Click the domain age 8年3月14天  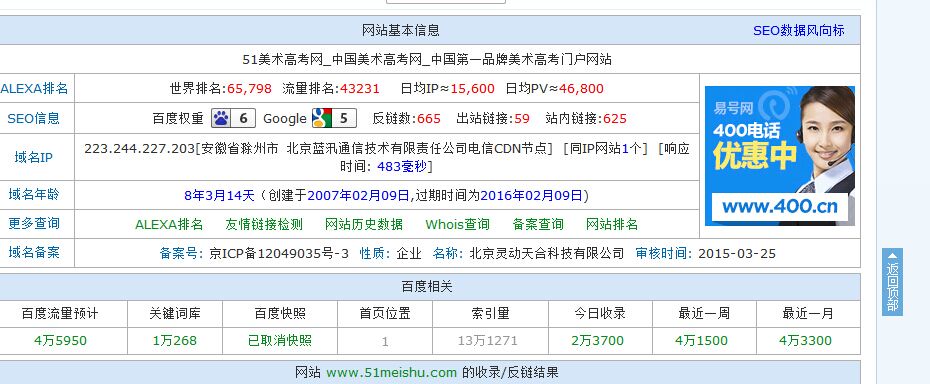click(219, 195)
